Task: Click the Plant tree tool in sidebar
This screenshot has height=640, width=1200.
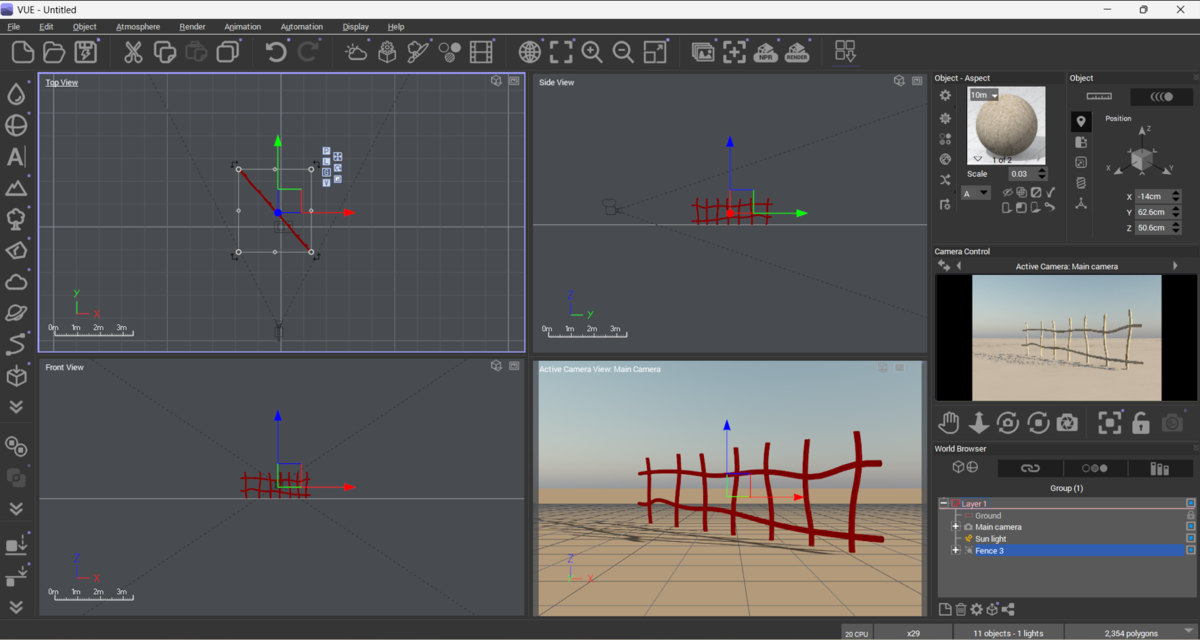Action: point(16,219)
